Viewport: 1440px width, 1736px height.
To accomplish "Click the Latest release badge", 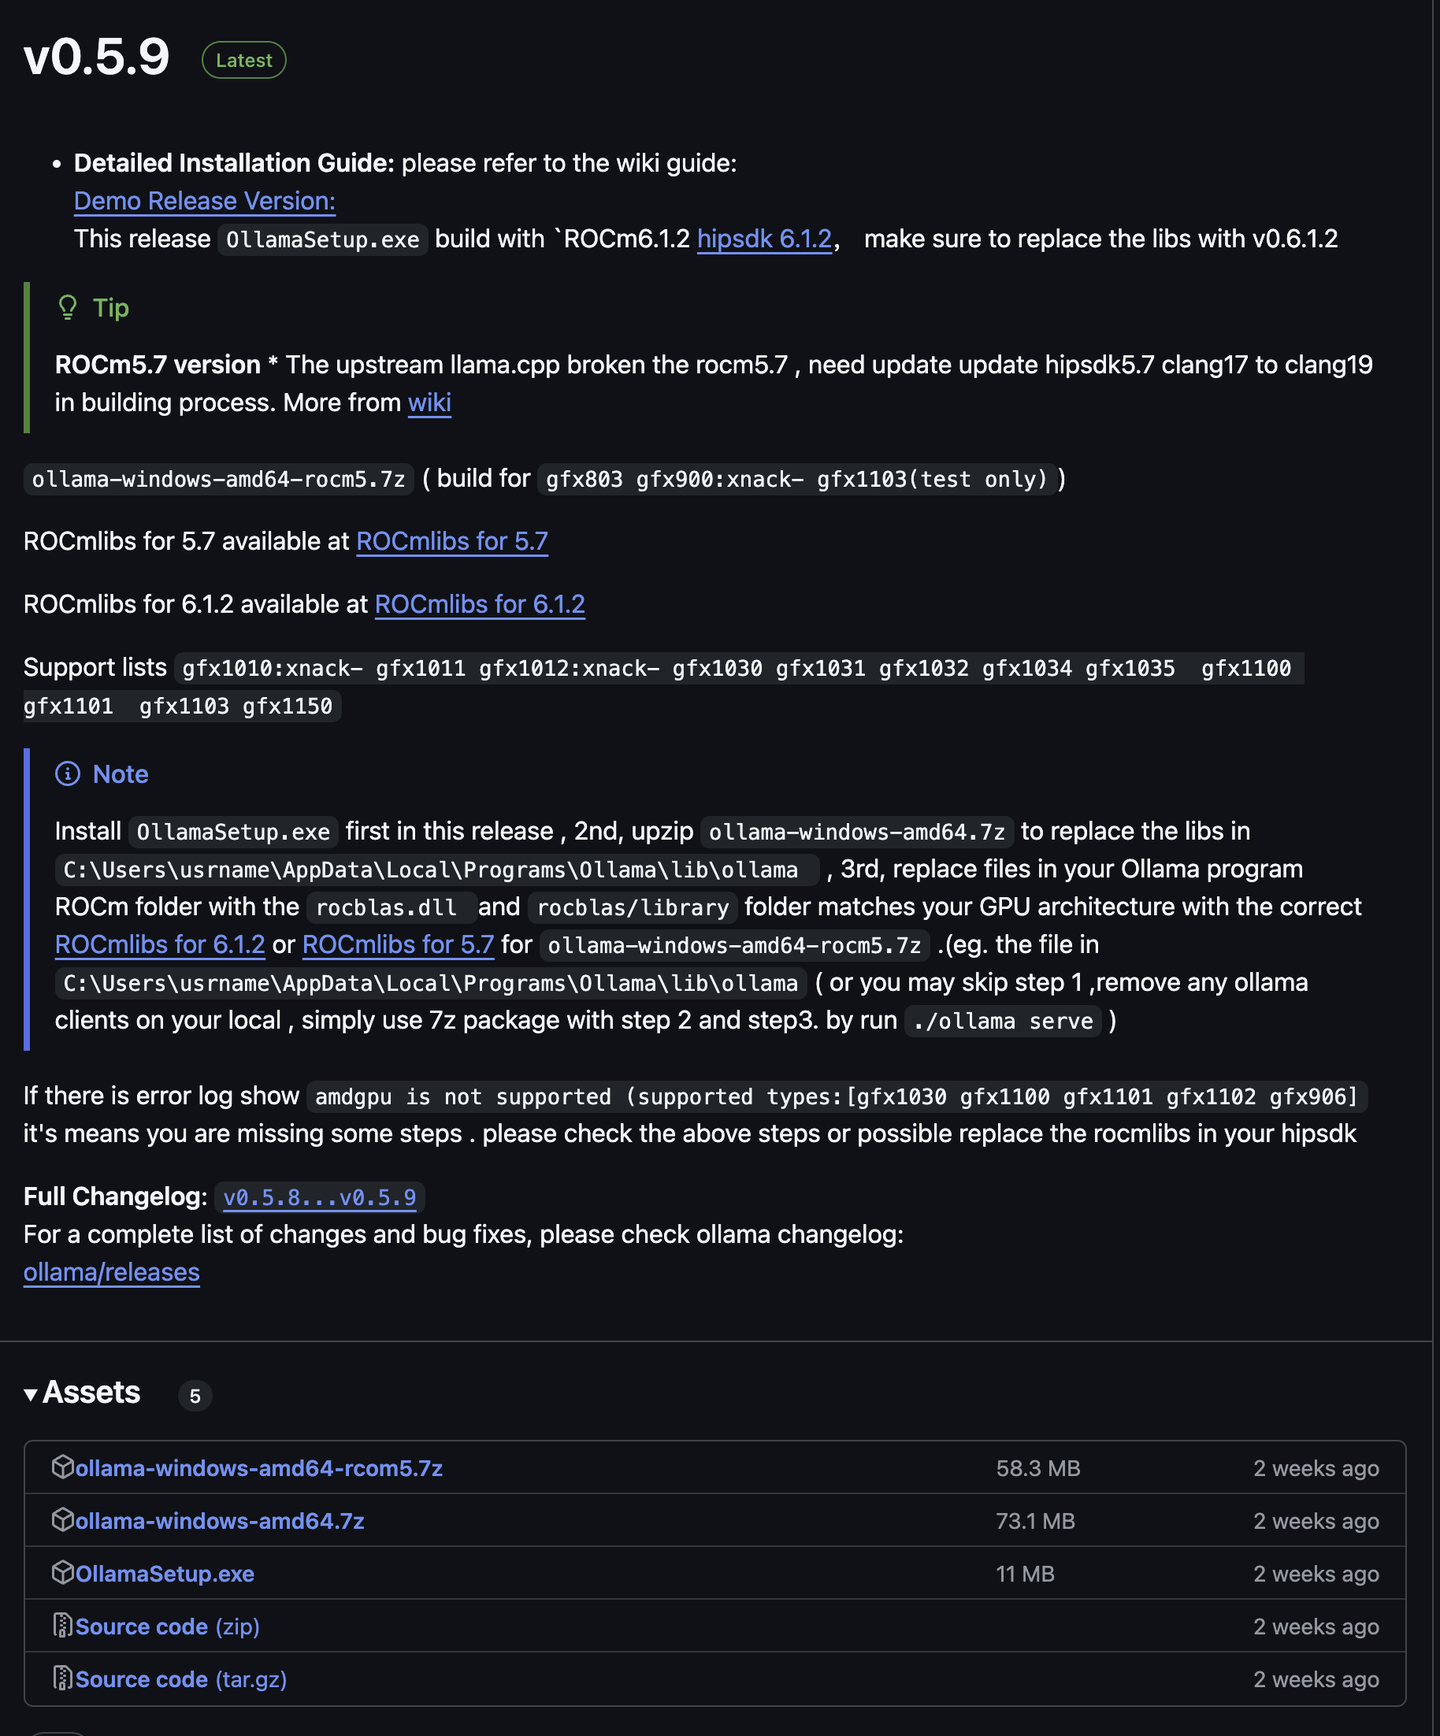I will coord(244,60).
